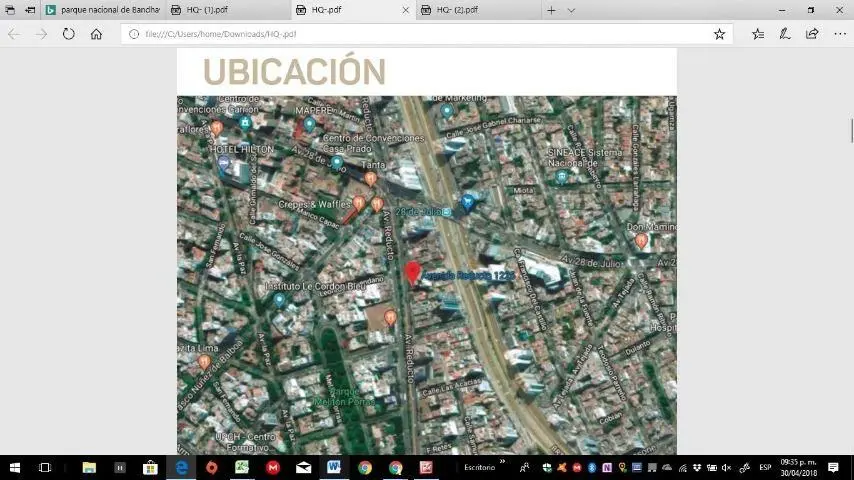The height and width of the screenshot is (480, 854).
Task: Open the ESP language indicator
Action: click(765, 467)
